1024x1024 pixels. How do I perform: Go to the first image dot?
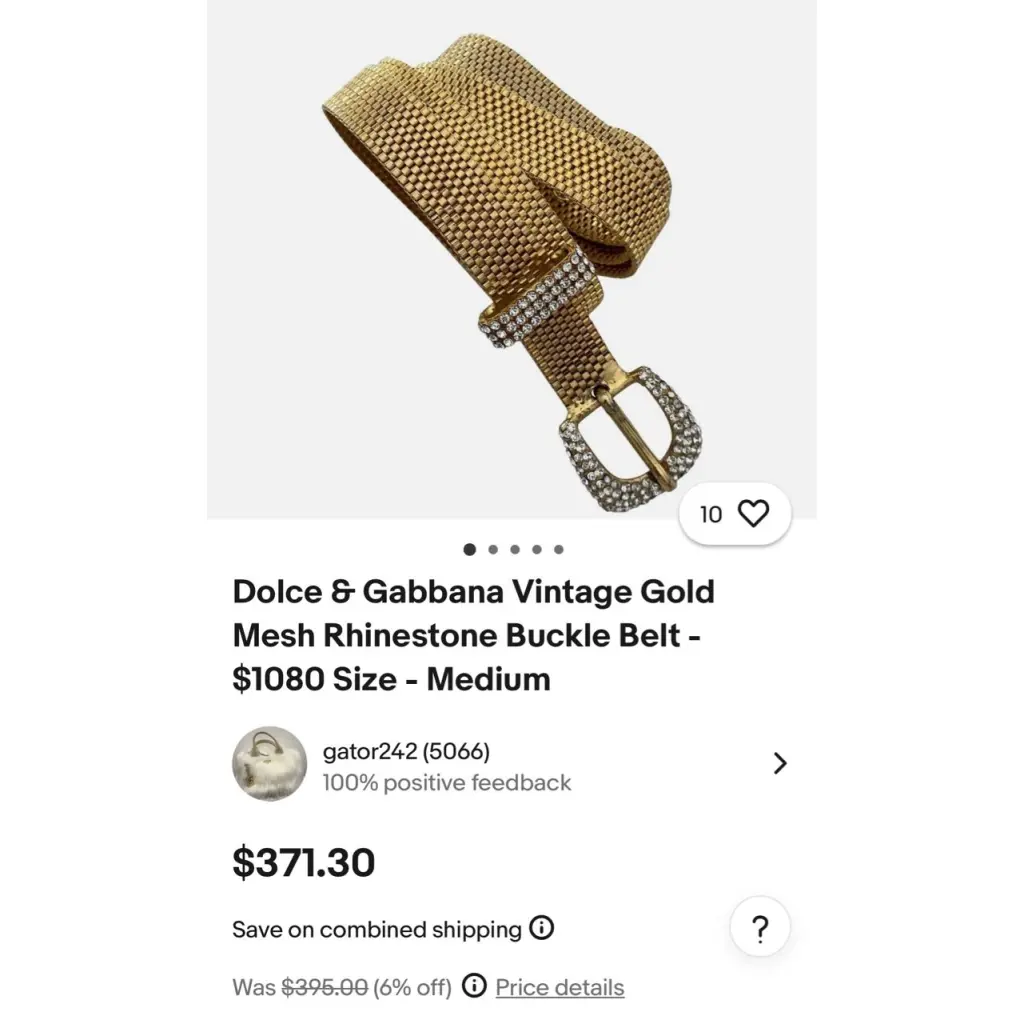point(469,549)
